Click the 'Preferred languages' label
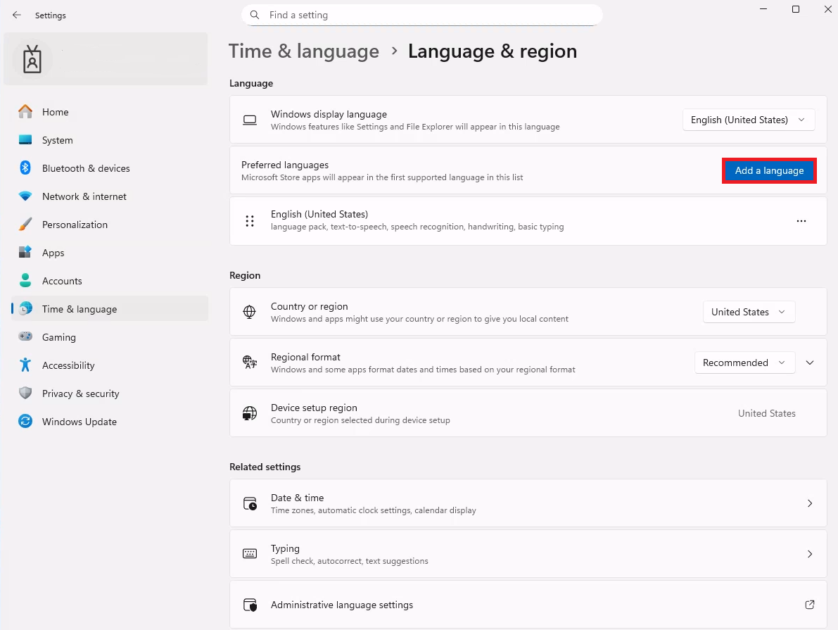The image size is (838, 630). click(x=284, y=165)
